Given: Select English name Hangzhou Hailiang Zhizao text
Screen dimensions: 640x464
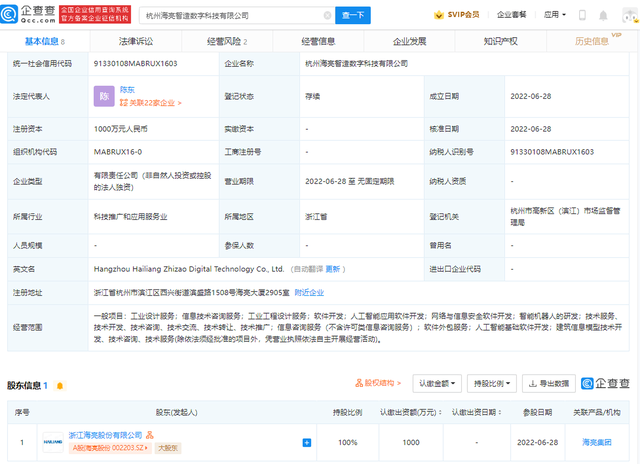Looking at the screenshot, I should point(189,269).
